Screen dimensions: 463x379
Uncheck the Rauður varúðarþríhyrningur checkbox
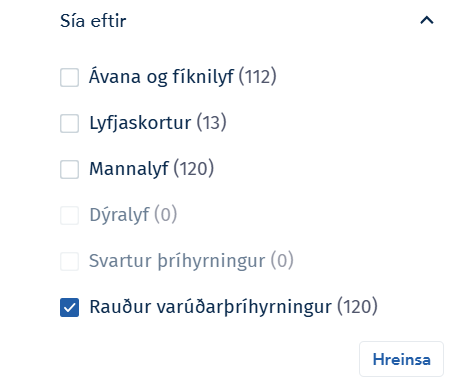tap(69, 307)
